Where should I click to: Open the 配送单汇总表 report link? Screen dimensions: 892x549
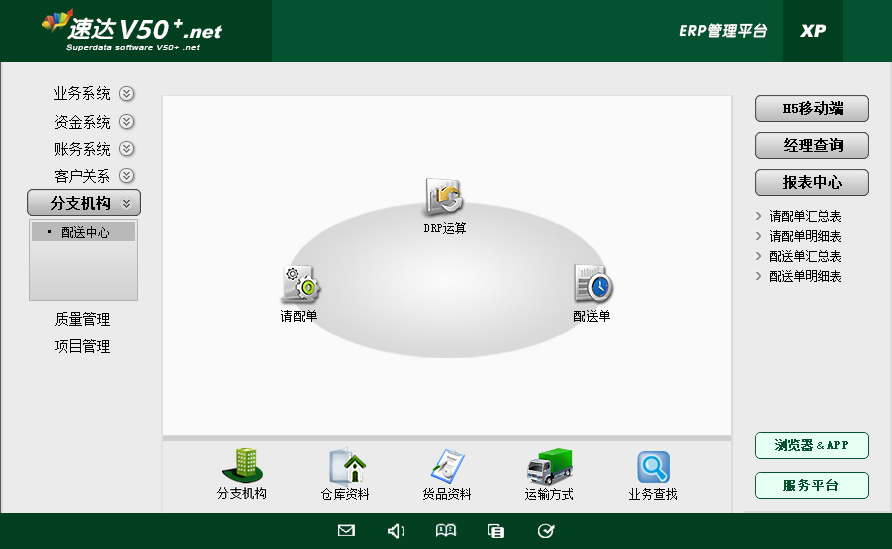(804, 256)
